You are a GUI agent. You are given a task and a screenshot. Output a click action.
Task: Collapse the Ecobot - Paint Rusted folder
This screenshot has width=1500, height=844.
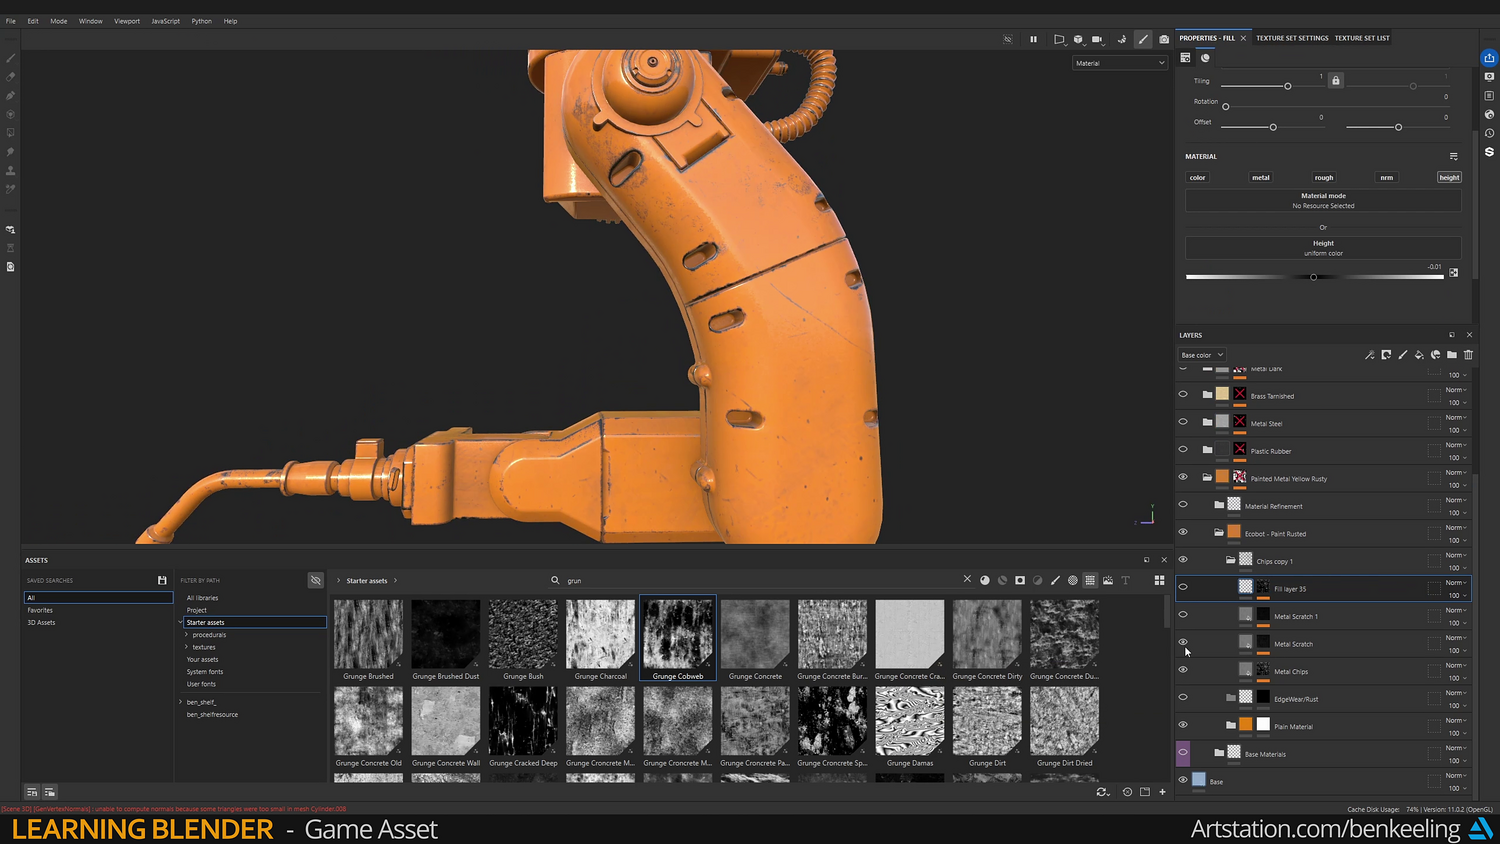click(x=1219, y=533)
